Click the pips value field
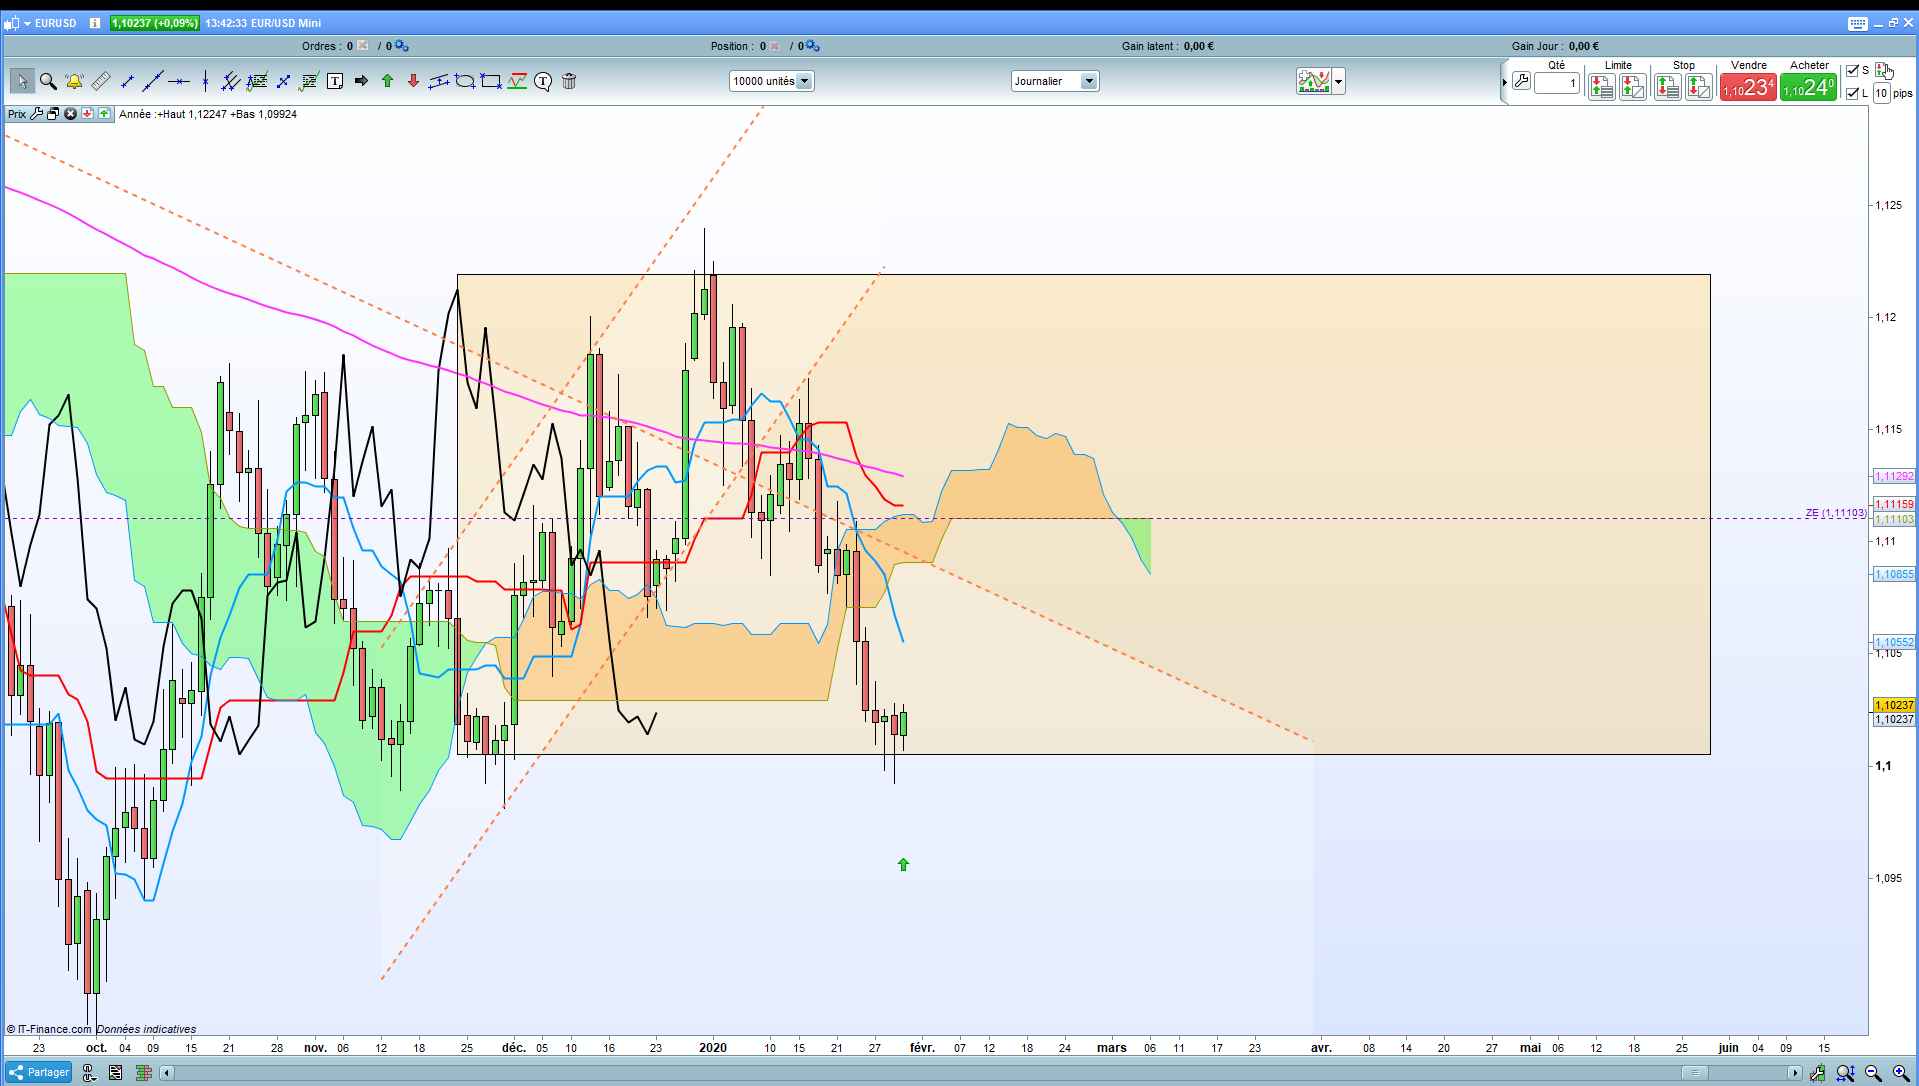1919x1086 pixels. point(1881,93)
